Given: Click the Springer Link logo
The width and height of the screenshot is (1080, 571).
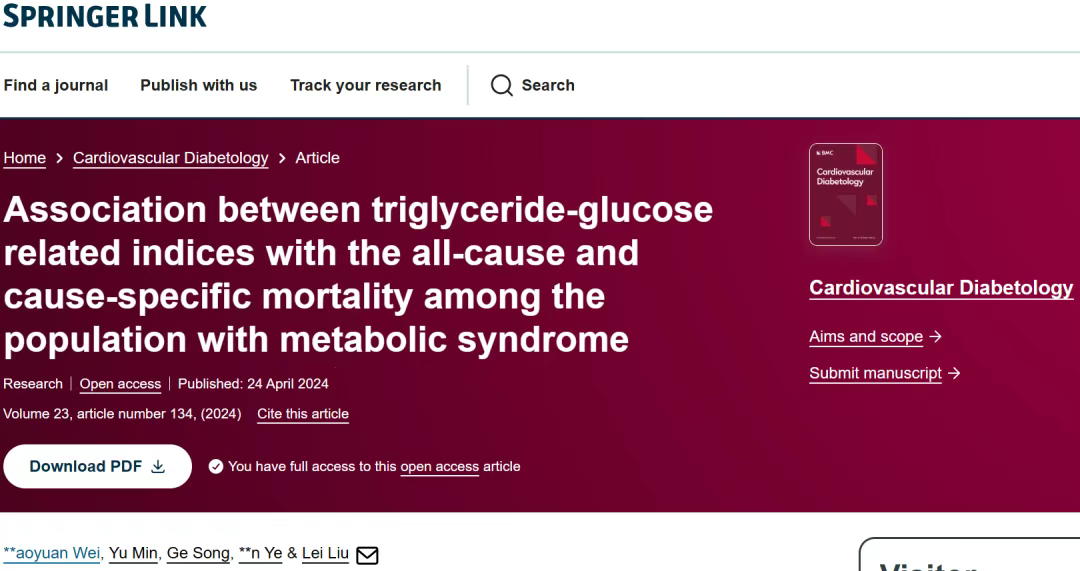Looking at the screenshot, I should (x=105, y=15).
